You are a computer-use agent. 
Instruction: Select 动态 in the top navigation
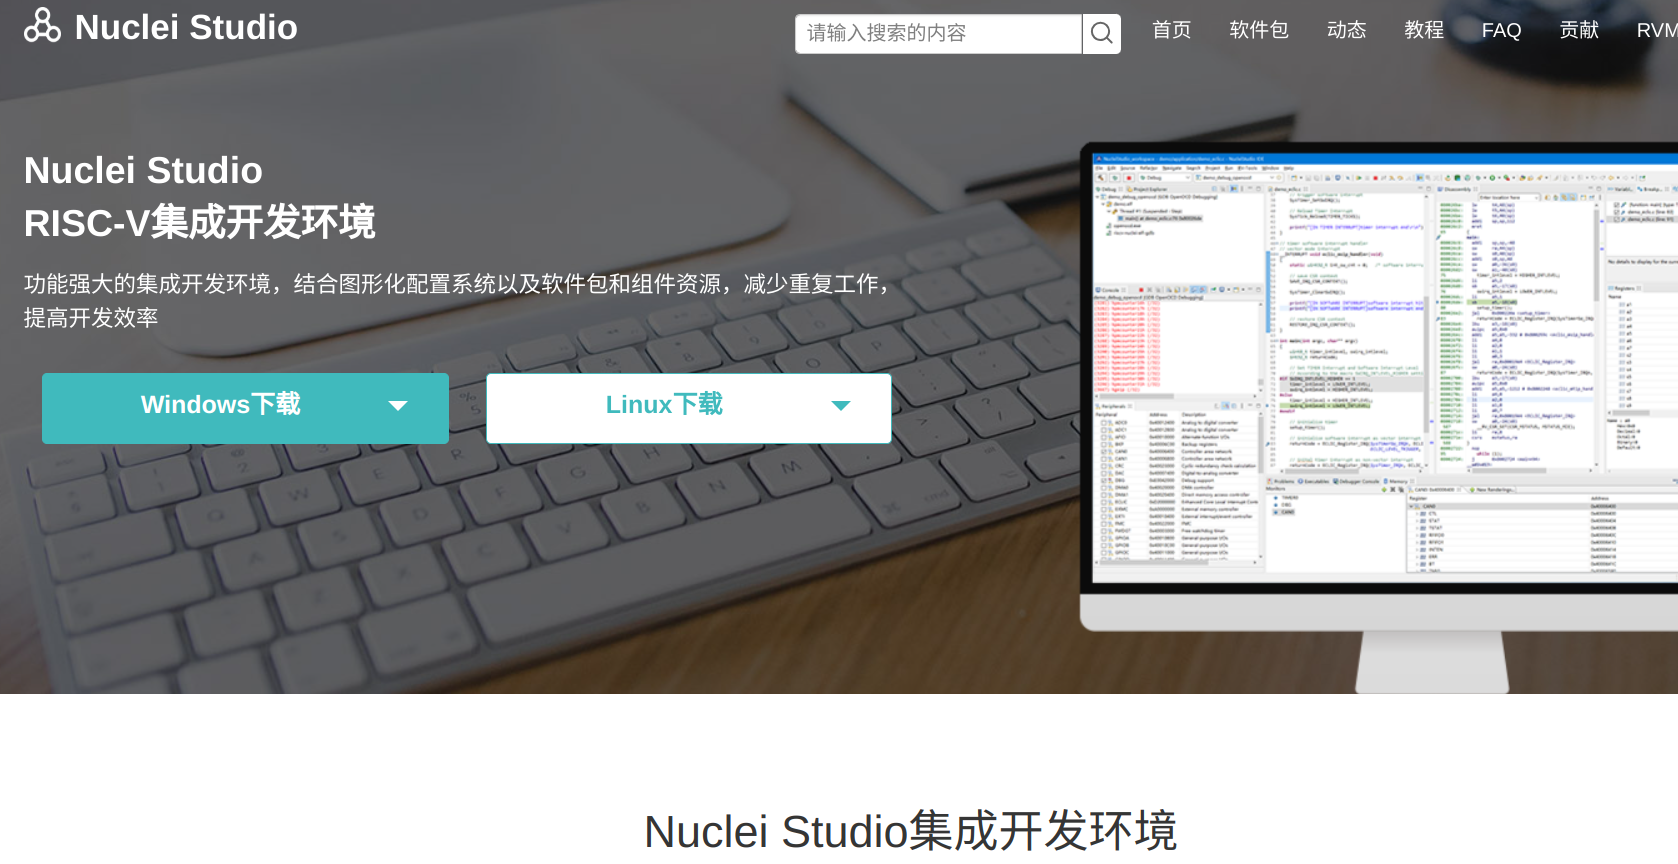pyautogui.click(x=1346, y=30)
